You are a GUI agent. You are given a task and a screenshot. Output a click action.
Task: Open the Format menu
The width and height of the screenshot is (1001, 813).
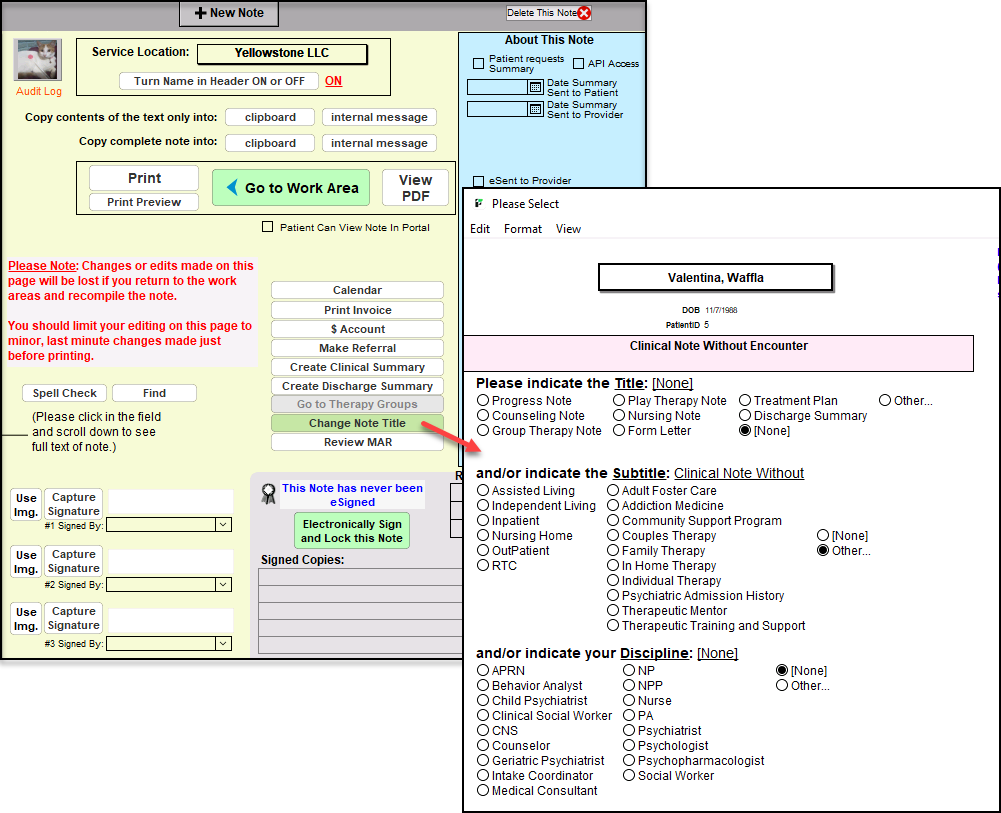pyautogui.click(x=522, y=229)
